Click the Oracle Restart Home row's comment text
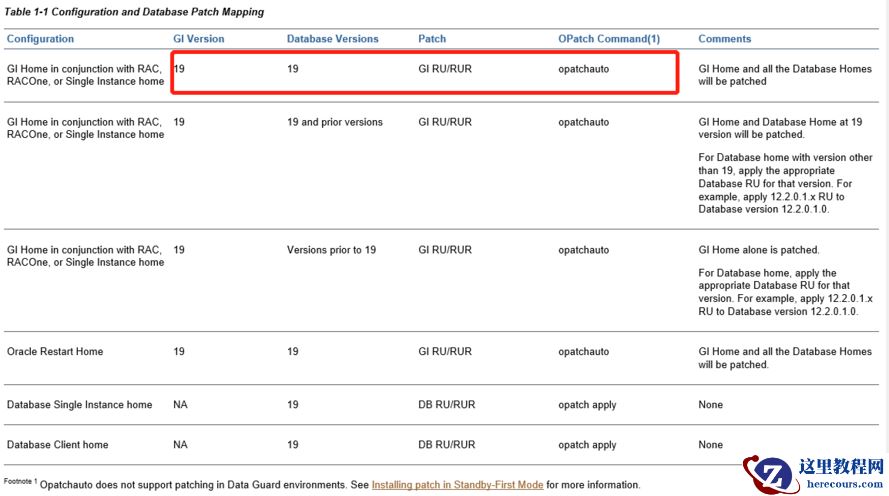 [x=785, y=358]
